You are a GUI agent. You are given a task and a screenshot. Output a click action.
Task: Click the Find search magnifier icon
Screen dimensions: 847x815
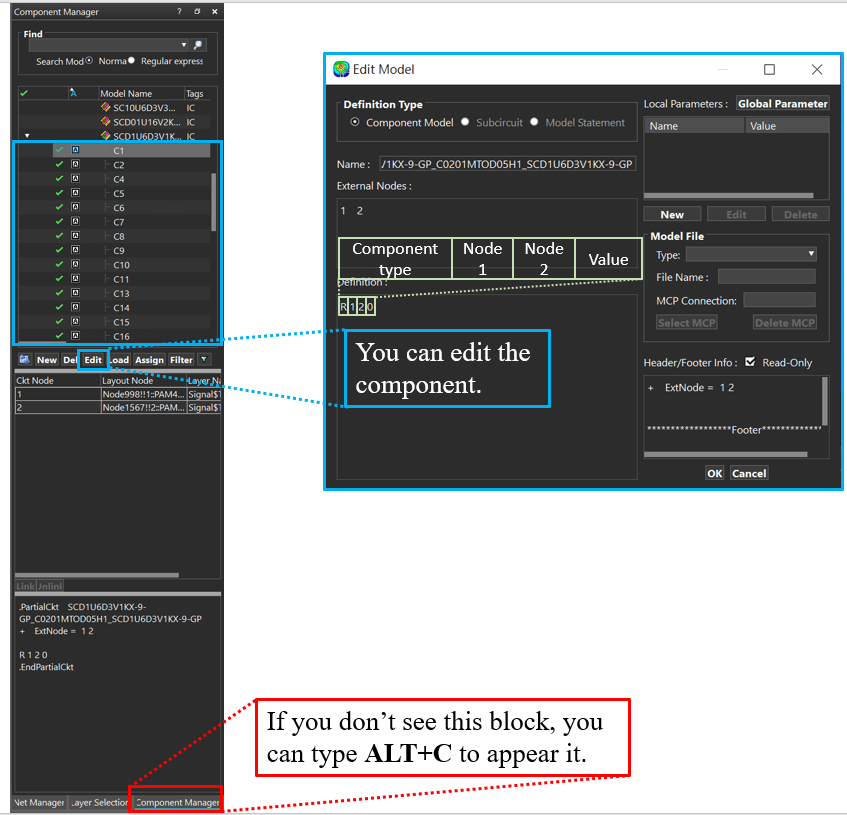pyautogui.click(x=198, y=45)
